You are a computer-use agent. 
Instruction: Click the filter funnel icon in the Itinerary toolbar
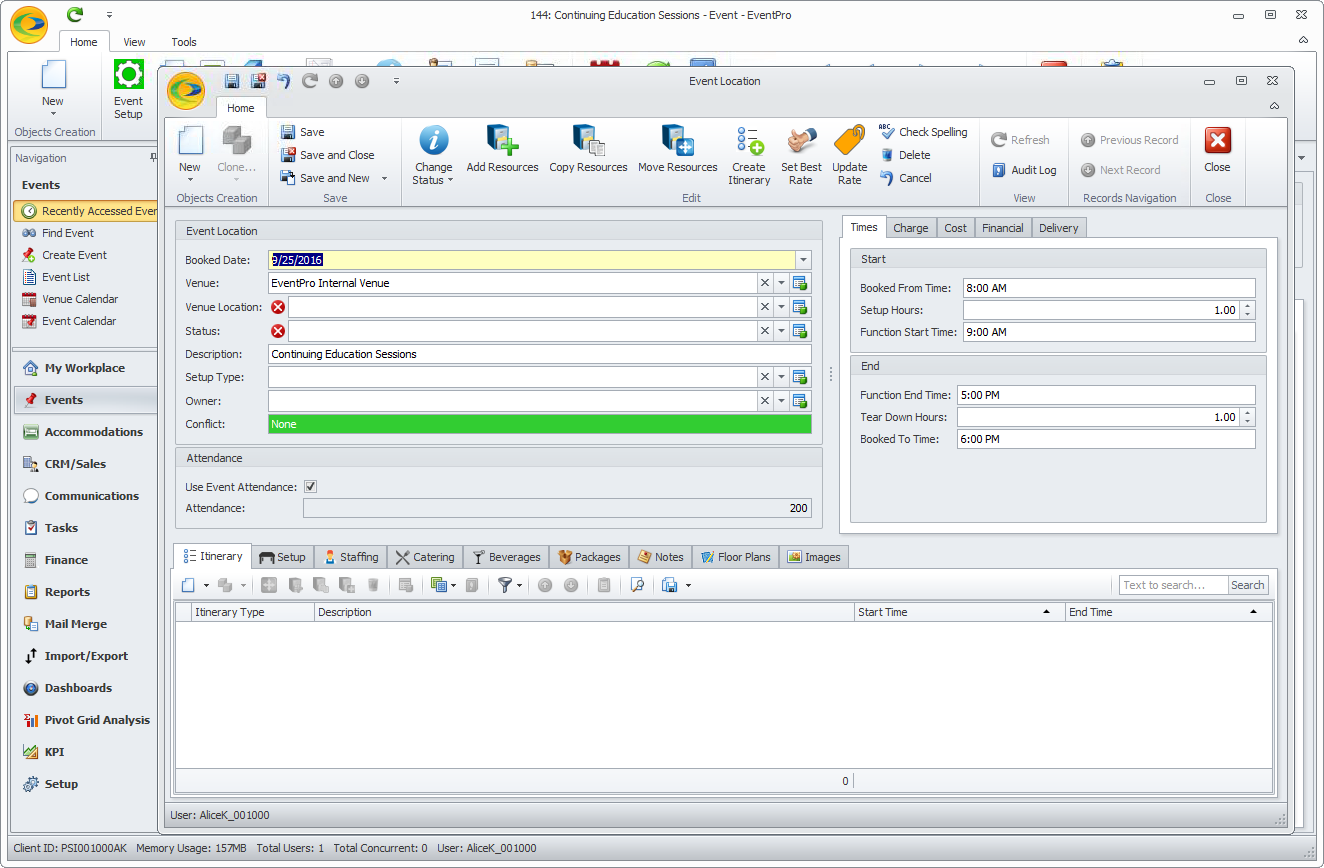click(504, 585)
